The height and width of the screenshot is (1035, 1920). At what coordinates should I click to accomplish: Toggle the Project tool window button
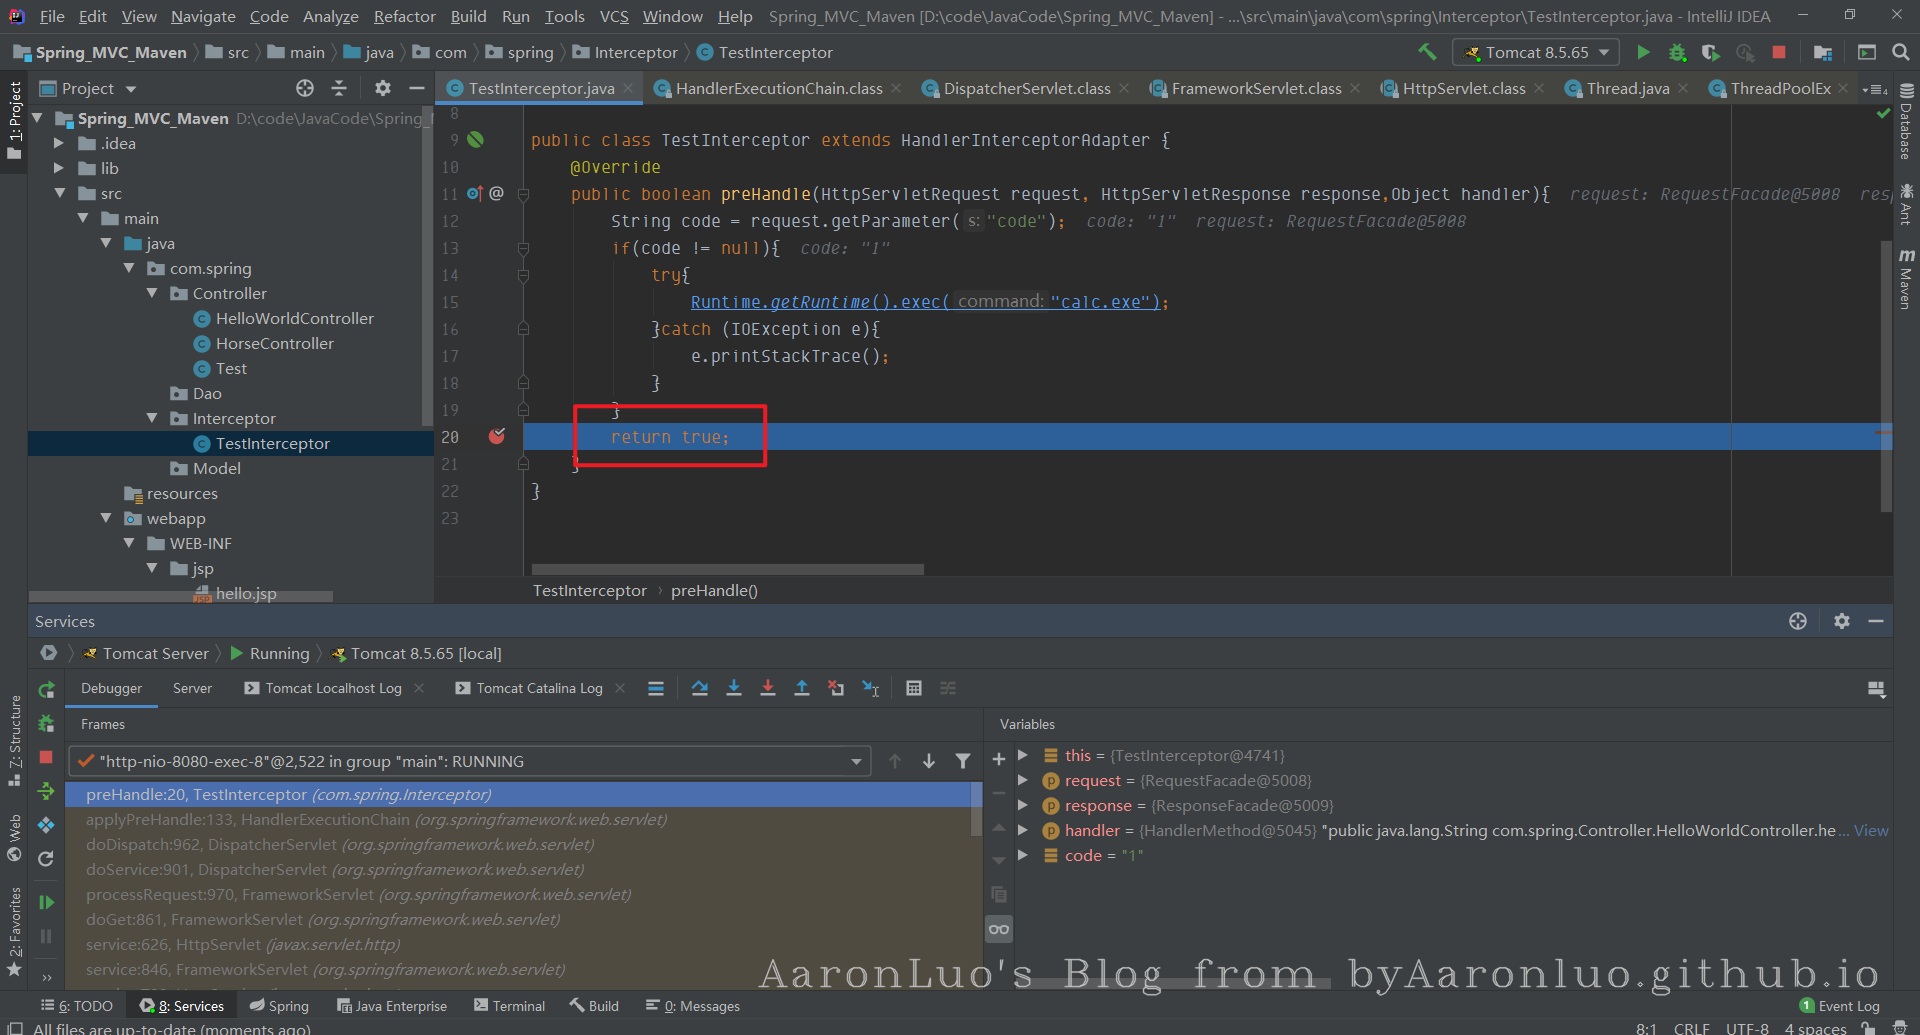point(14,121)
